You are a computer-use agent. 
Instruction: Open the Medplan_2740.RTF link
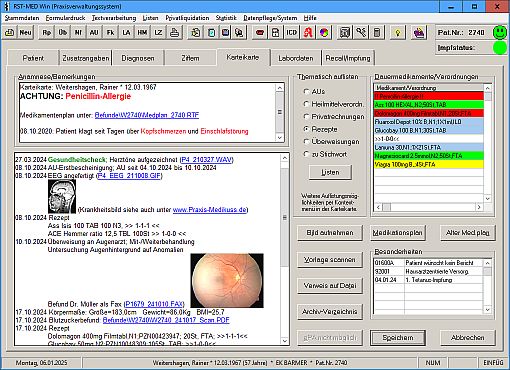[147, 115]
